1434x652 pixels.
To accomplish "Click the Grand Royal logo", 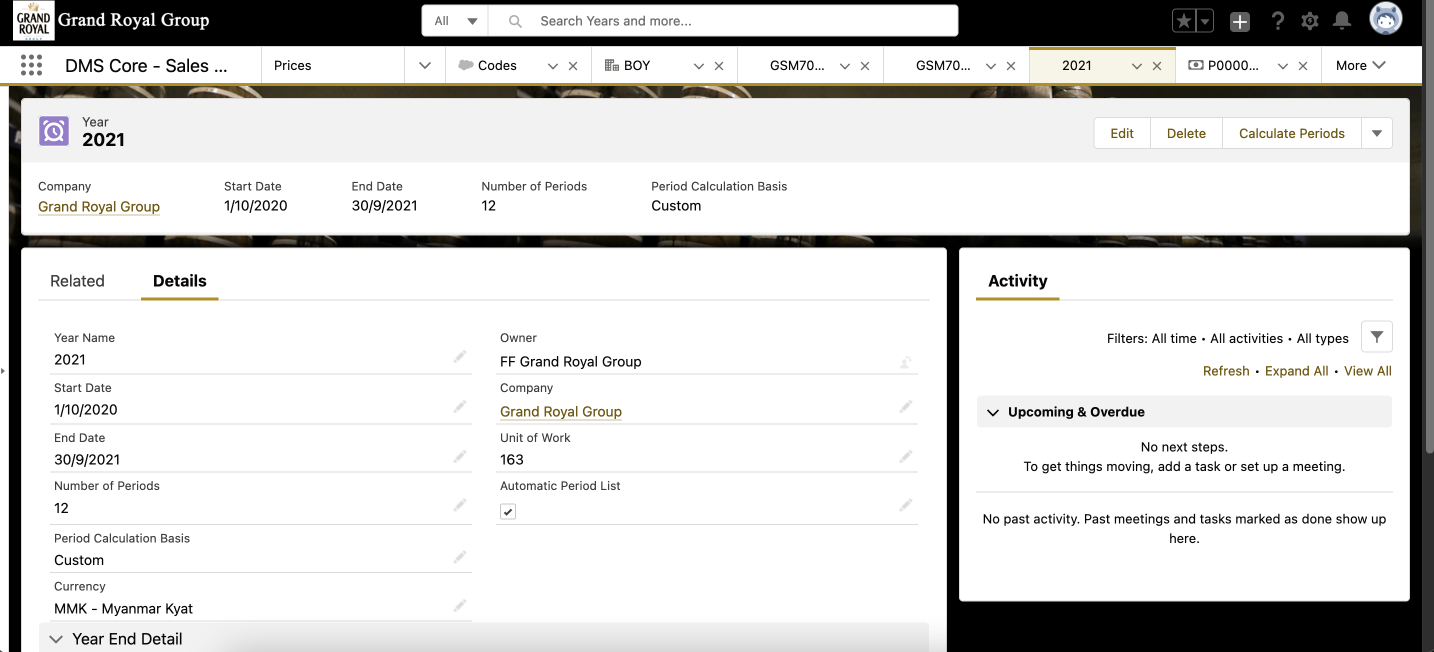I will tap(33, 20).
